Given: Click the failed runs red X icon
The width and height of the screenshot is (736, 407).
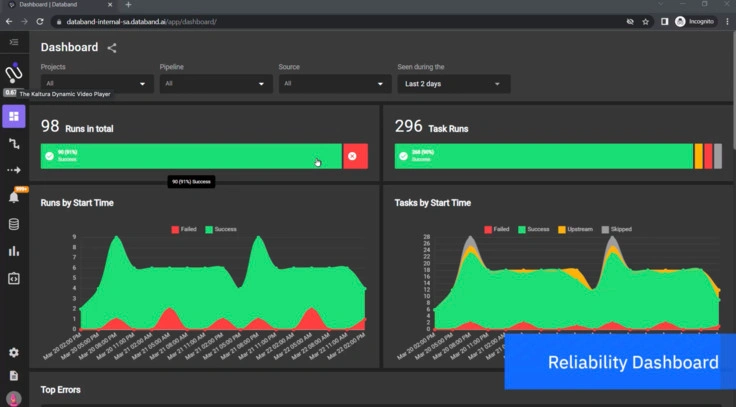Looking at the screenshot, I should point(355,156).
